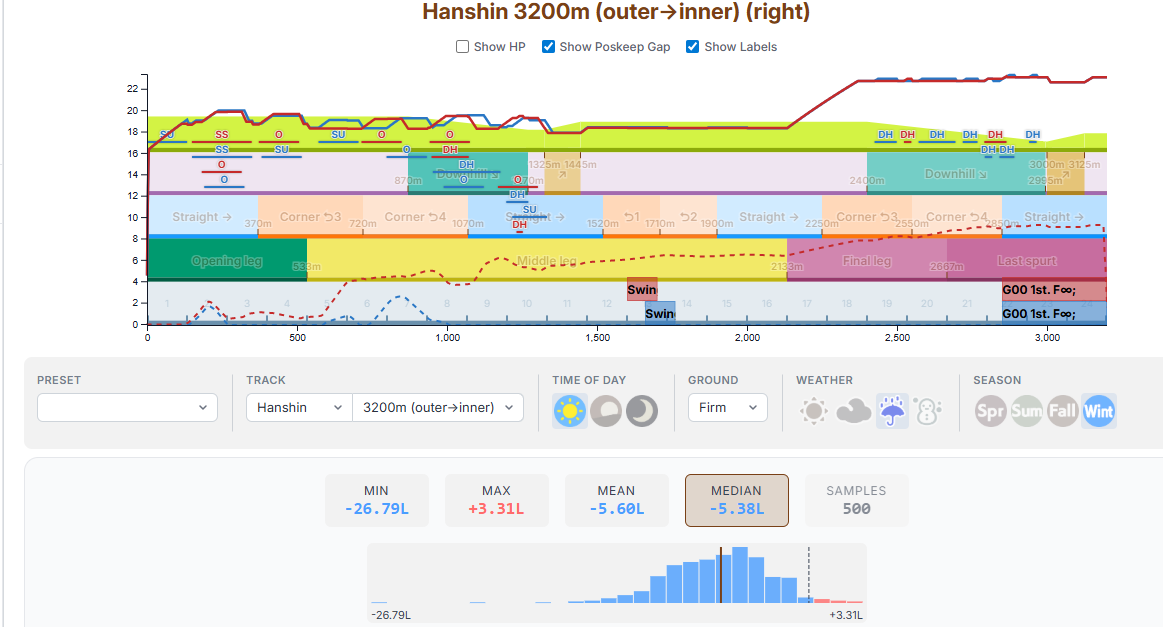The width and height of the screenshot is (1163, 627).
Task: Select the MEDIAN statistic card
Action: click(737, 500)
